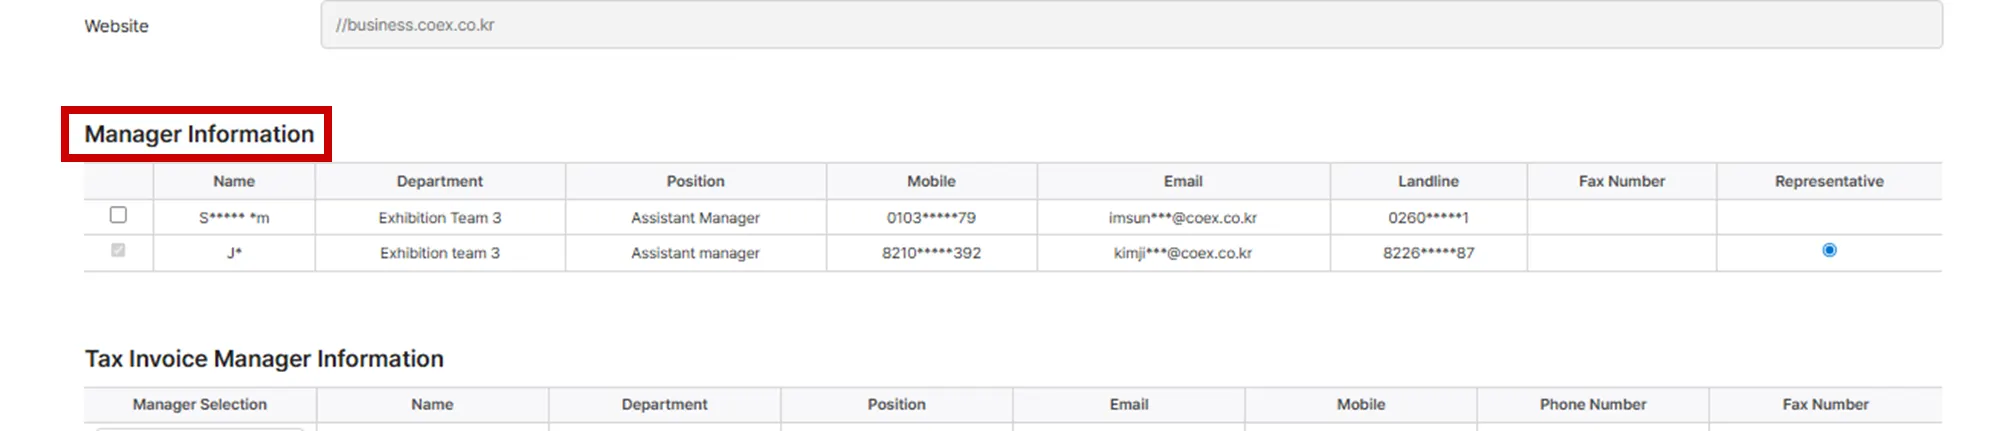Viewport: 2000px width, 431px height.
Task: Click the Phone Number column header
Action: pyautogui.click(x=1592, y=404)
